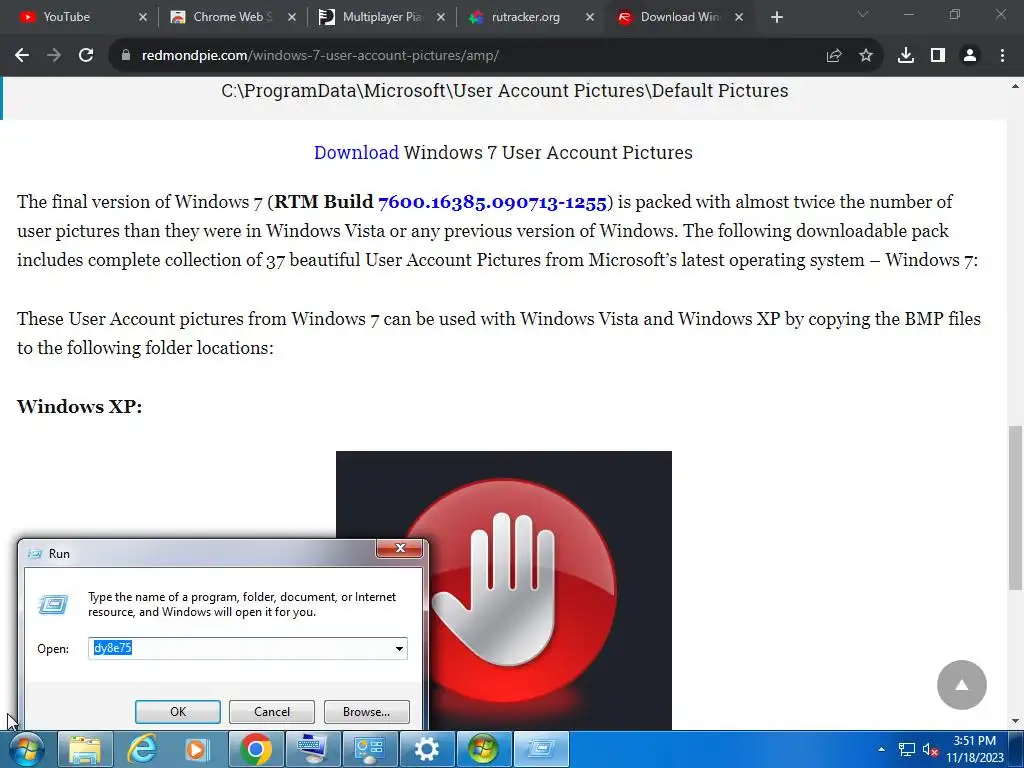Open the clock showing 3:51 PM
Viewport: 1024px width, 768px height.
click(975, 749)
